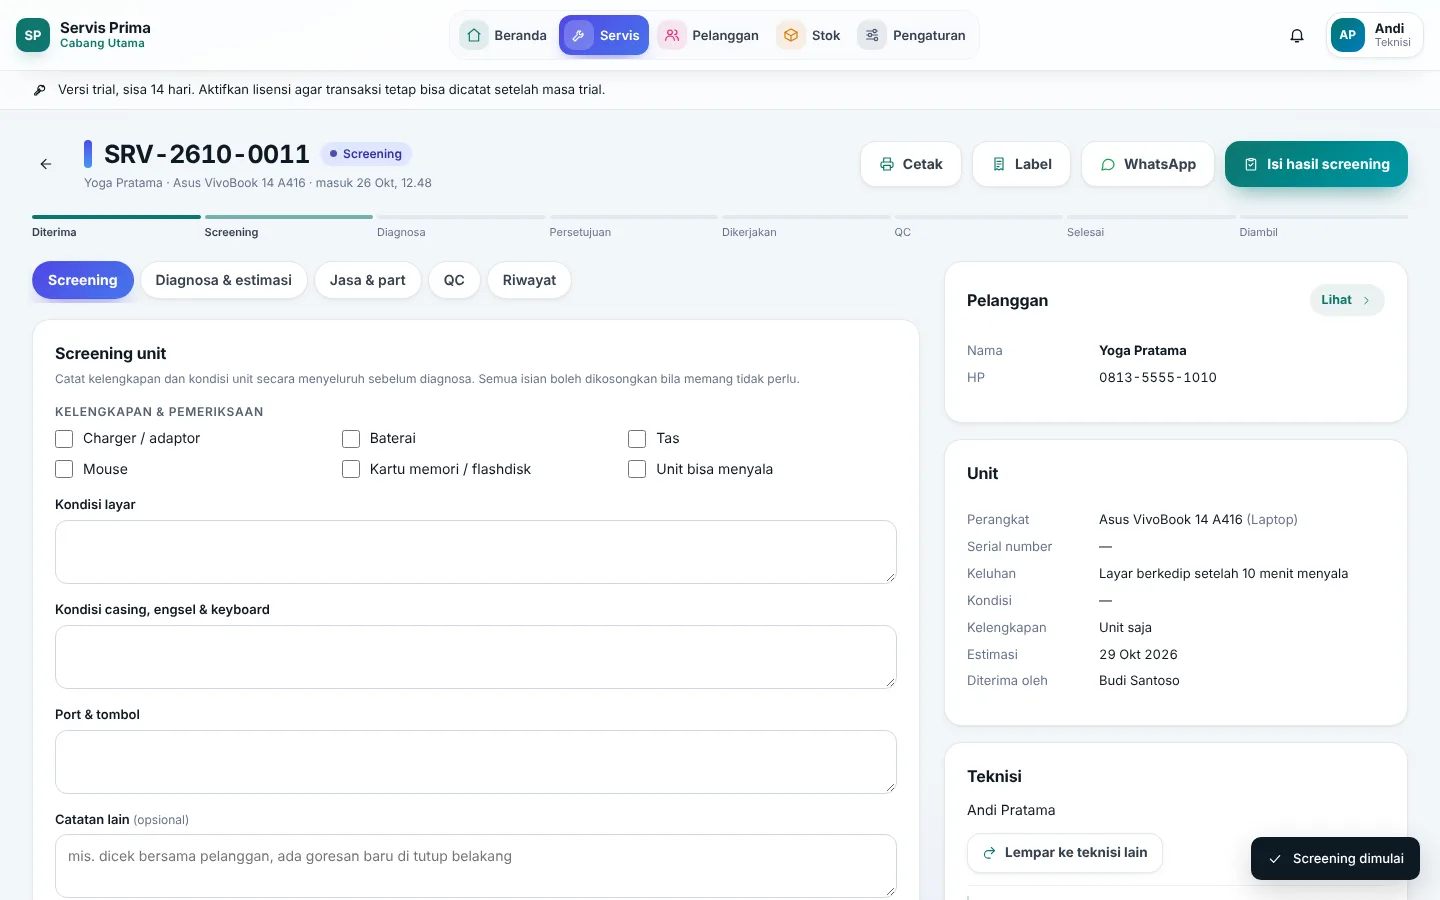Open Pelanggan people icon

click(x=672, y=35)
